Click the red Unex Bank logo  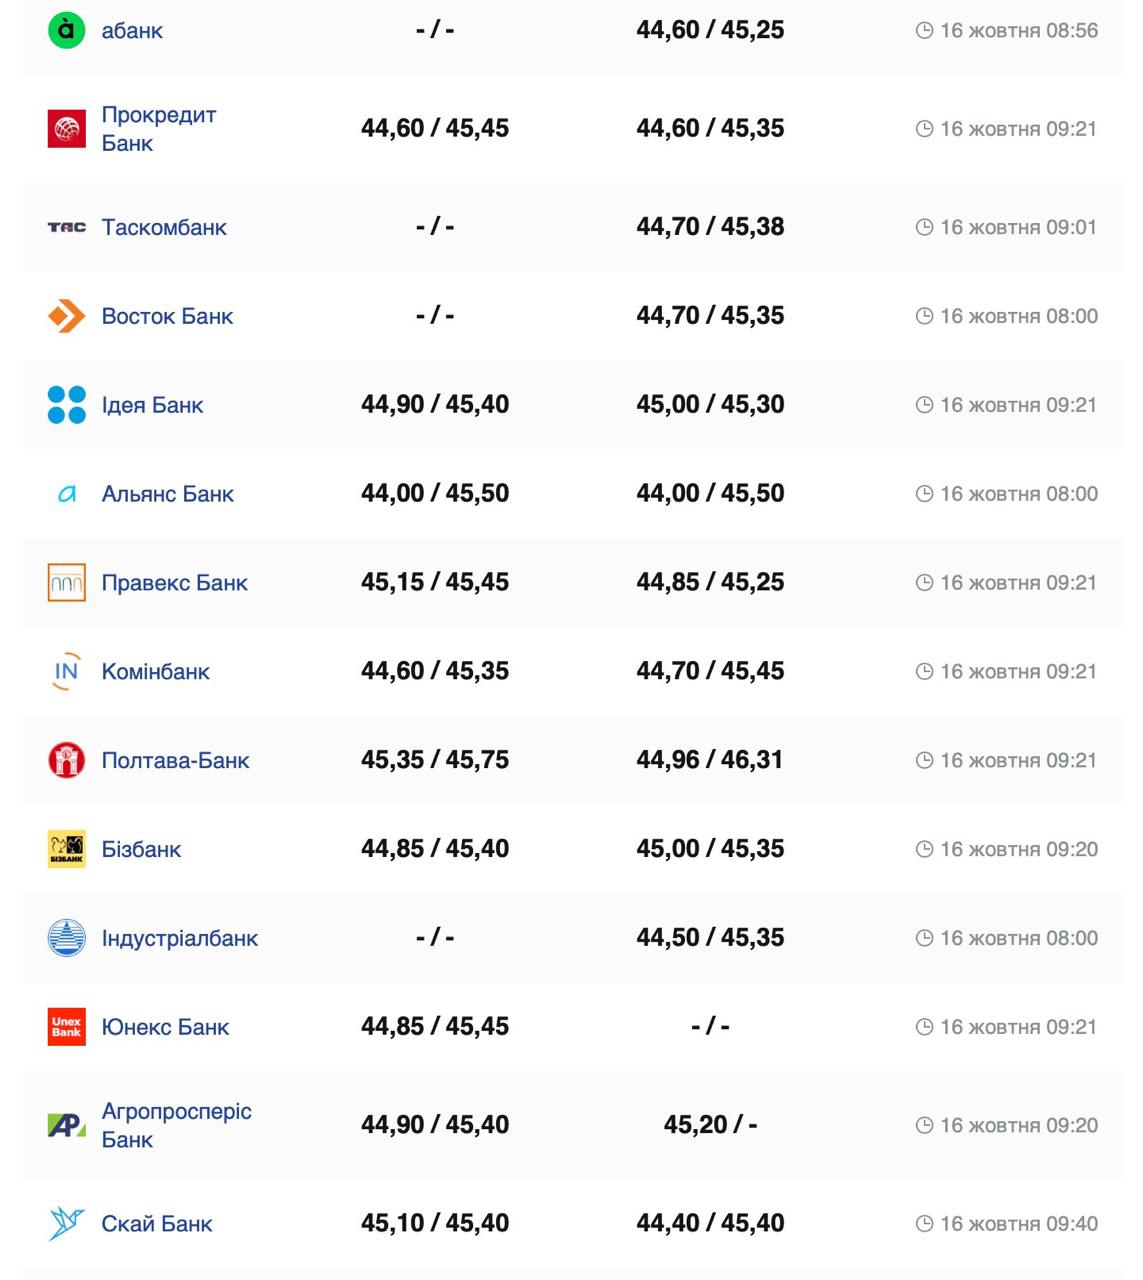pos(66,1027)
